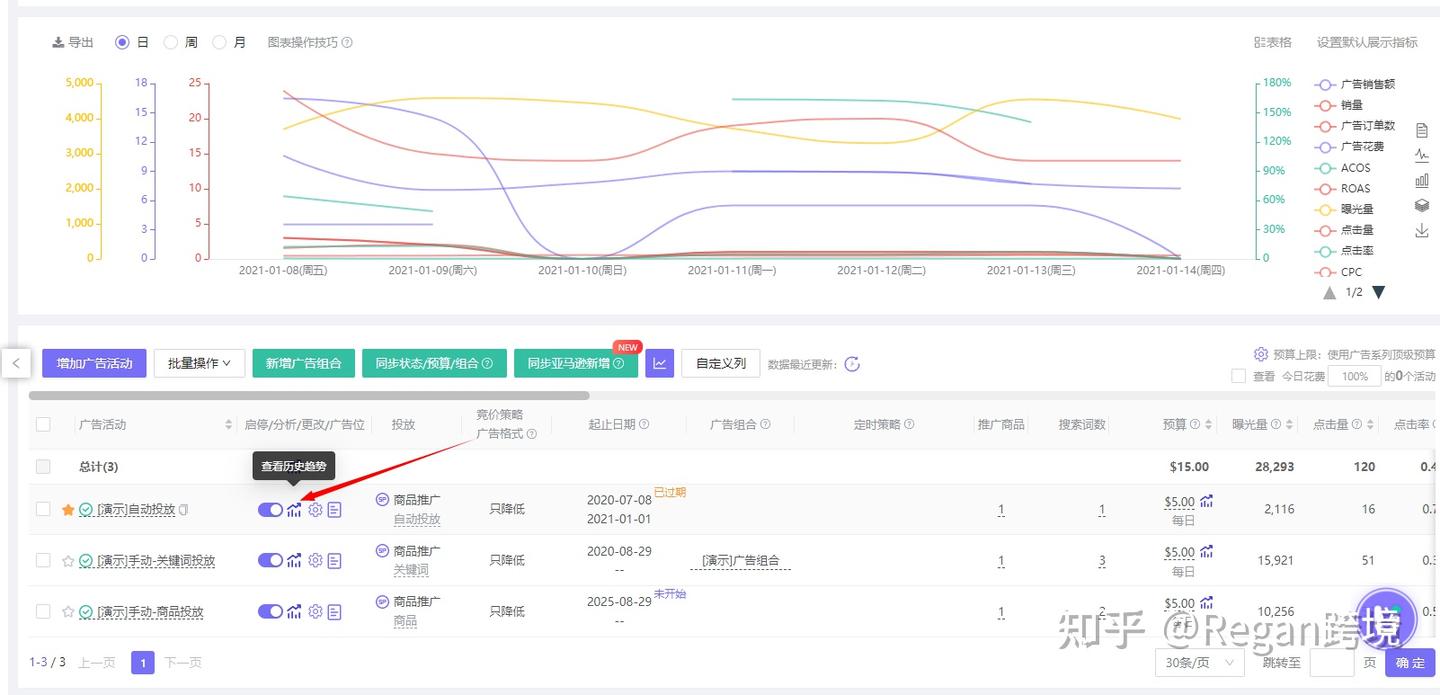Click the horizontal table scrollbar
The image size is (1440, 695).
(x=309, y=396)
